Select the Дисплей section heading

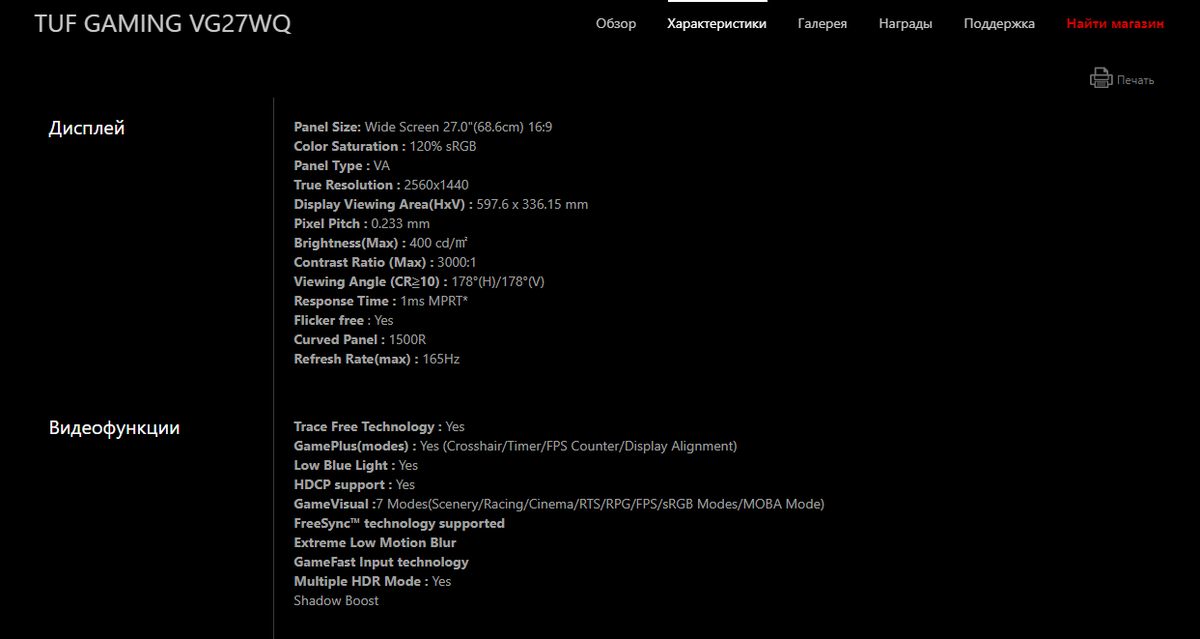point(87,128)
